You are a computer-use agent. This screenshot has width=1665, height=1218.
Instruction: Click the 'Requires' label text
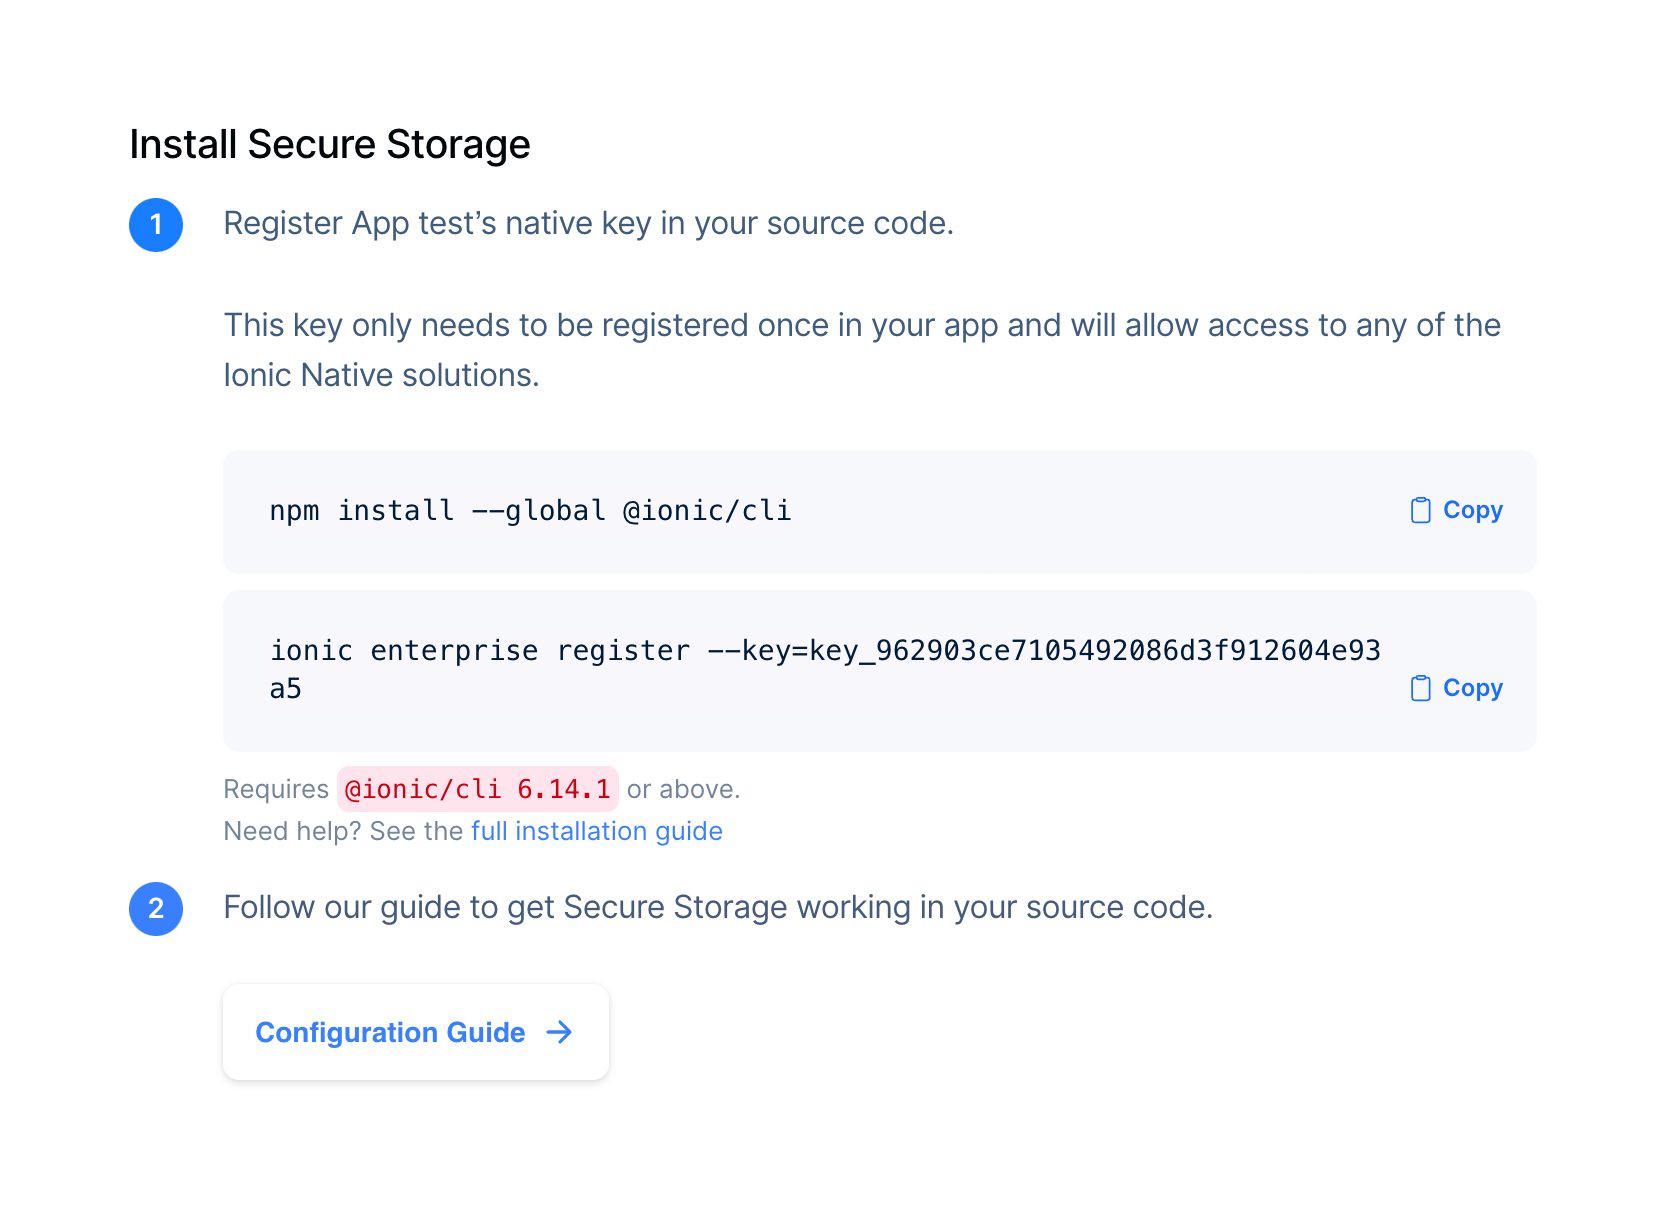[x=276, y=789]
